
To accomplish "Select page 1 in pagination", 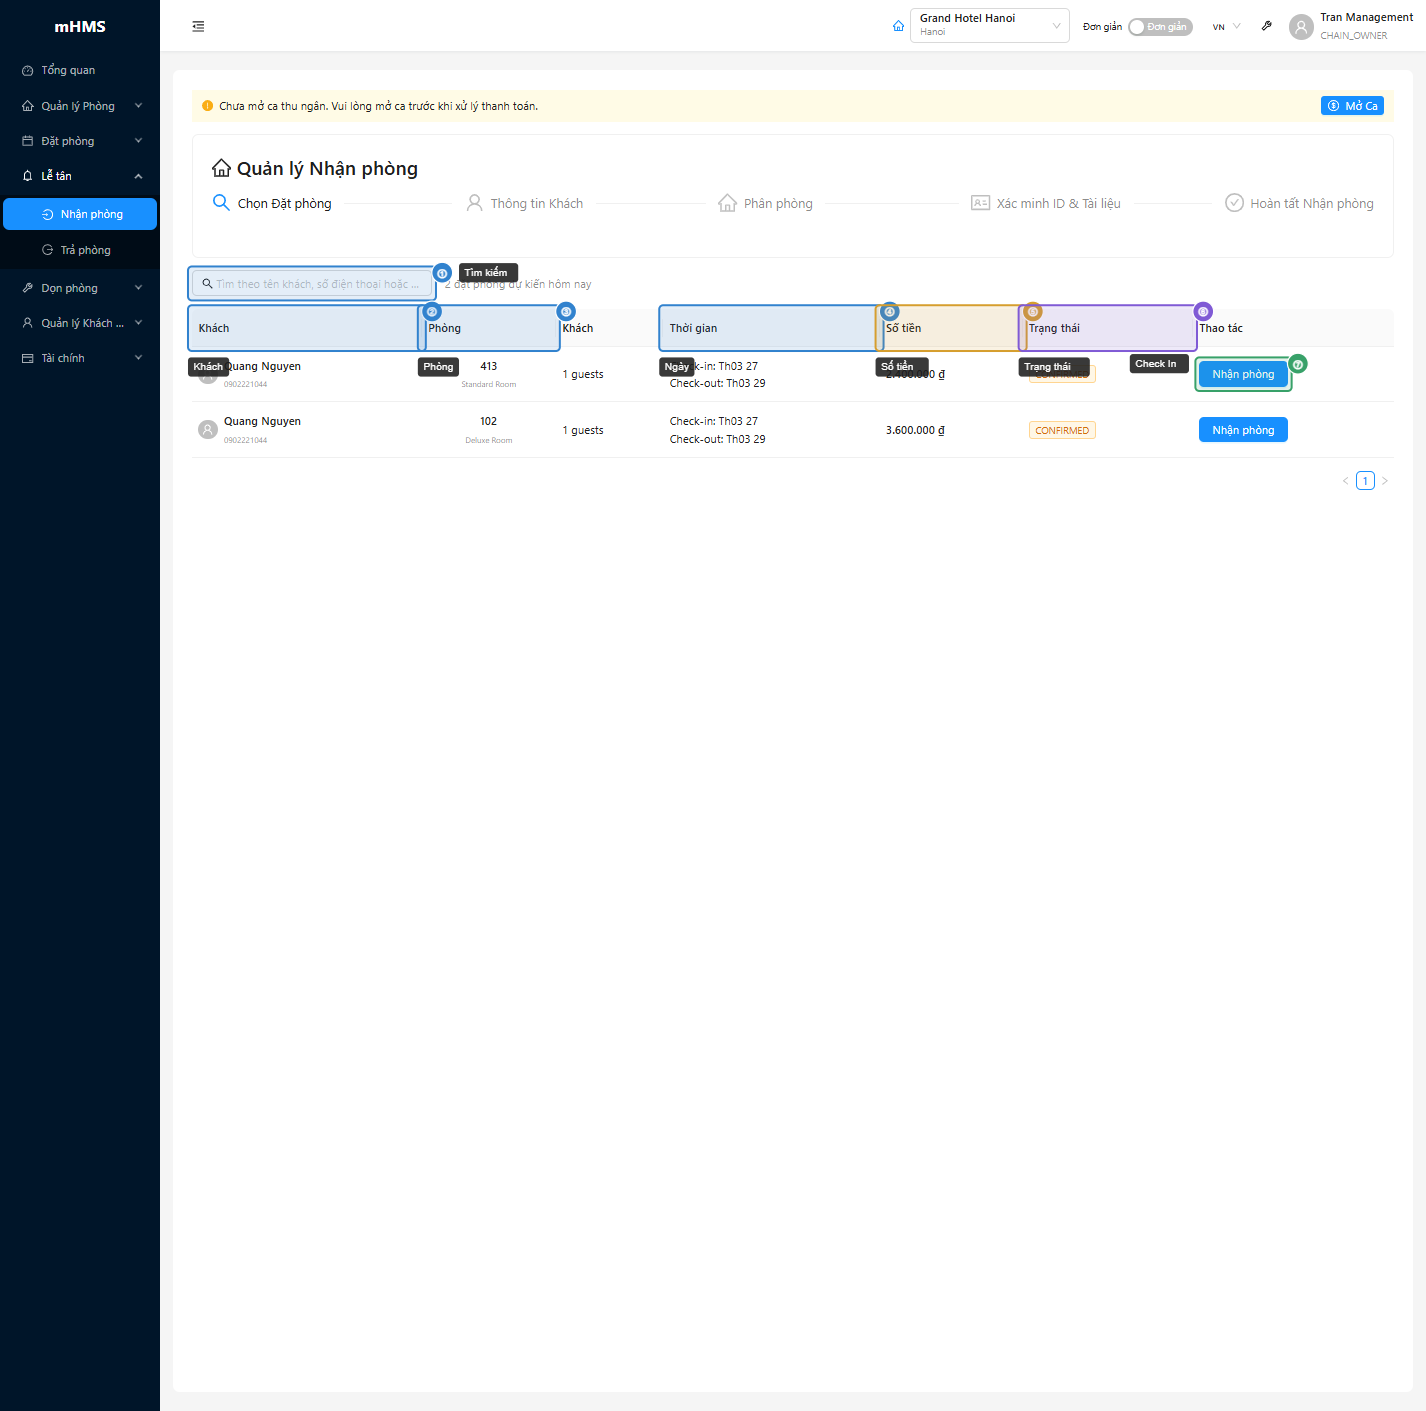I will [1365, 481].
